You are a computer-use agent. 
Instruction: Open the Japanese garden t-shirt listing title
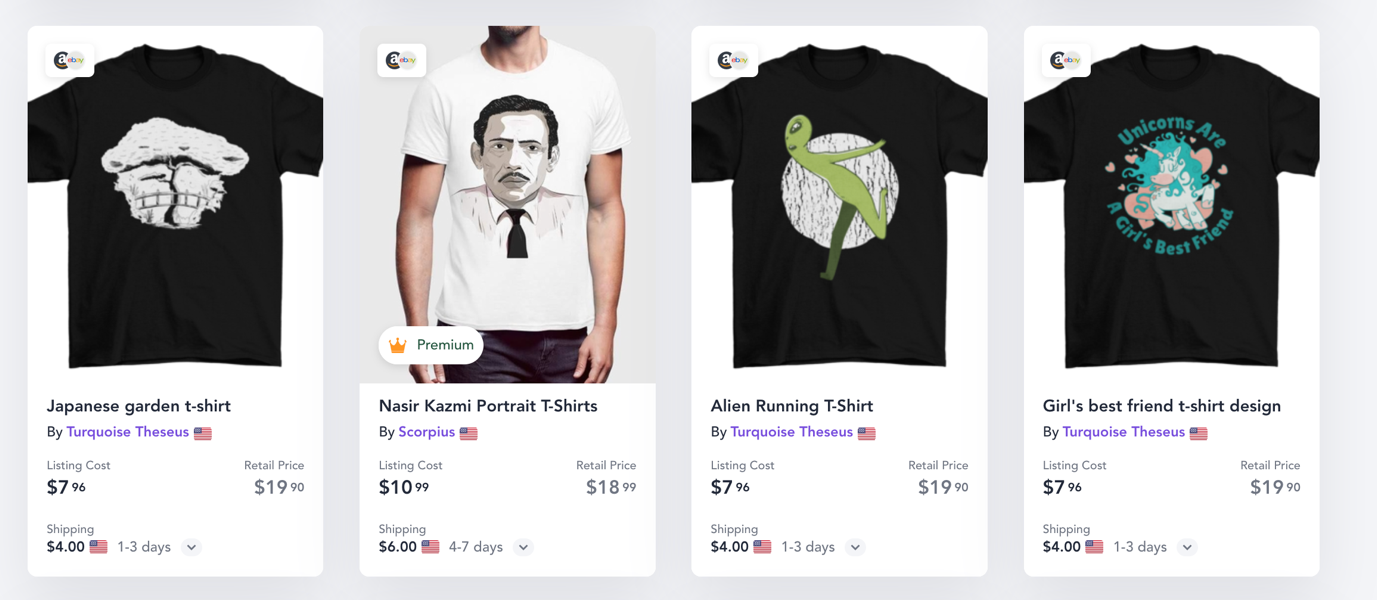(139, 406)
